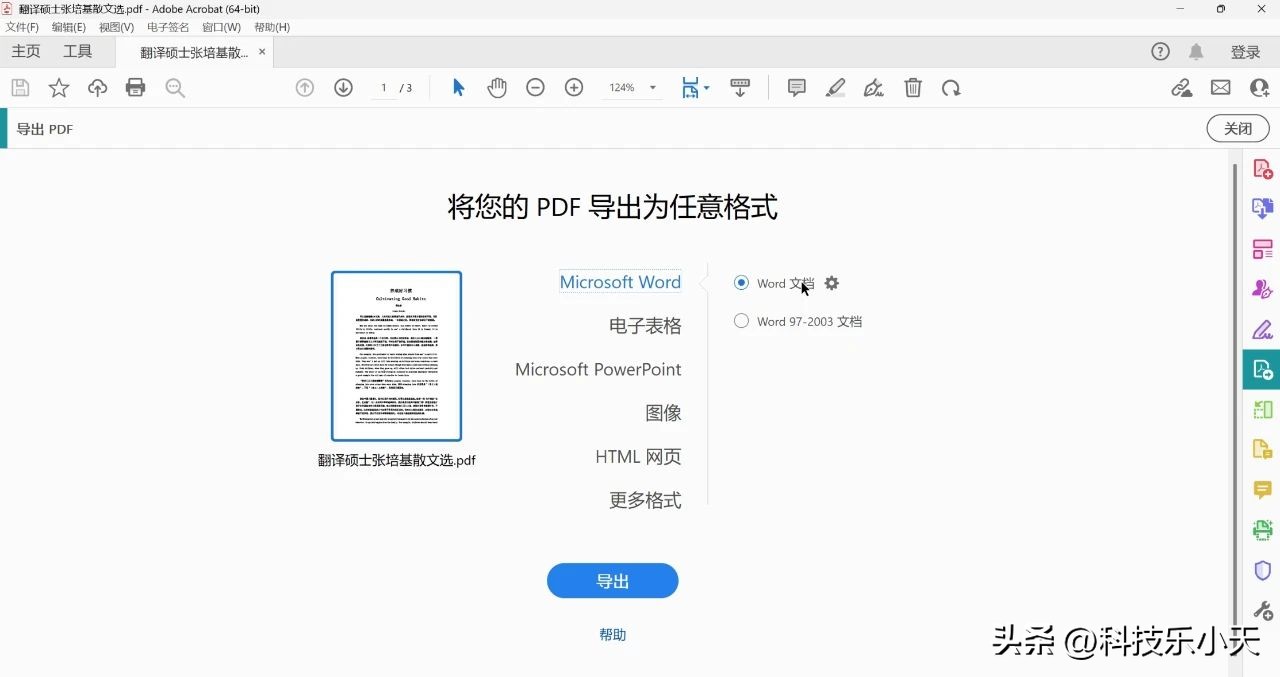Image resolution: width=1280 pixels, height=677 pixels.
Task: Click the PDF document thumbnail preview
Action: [396, 355]
